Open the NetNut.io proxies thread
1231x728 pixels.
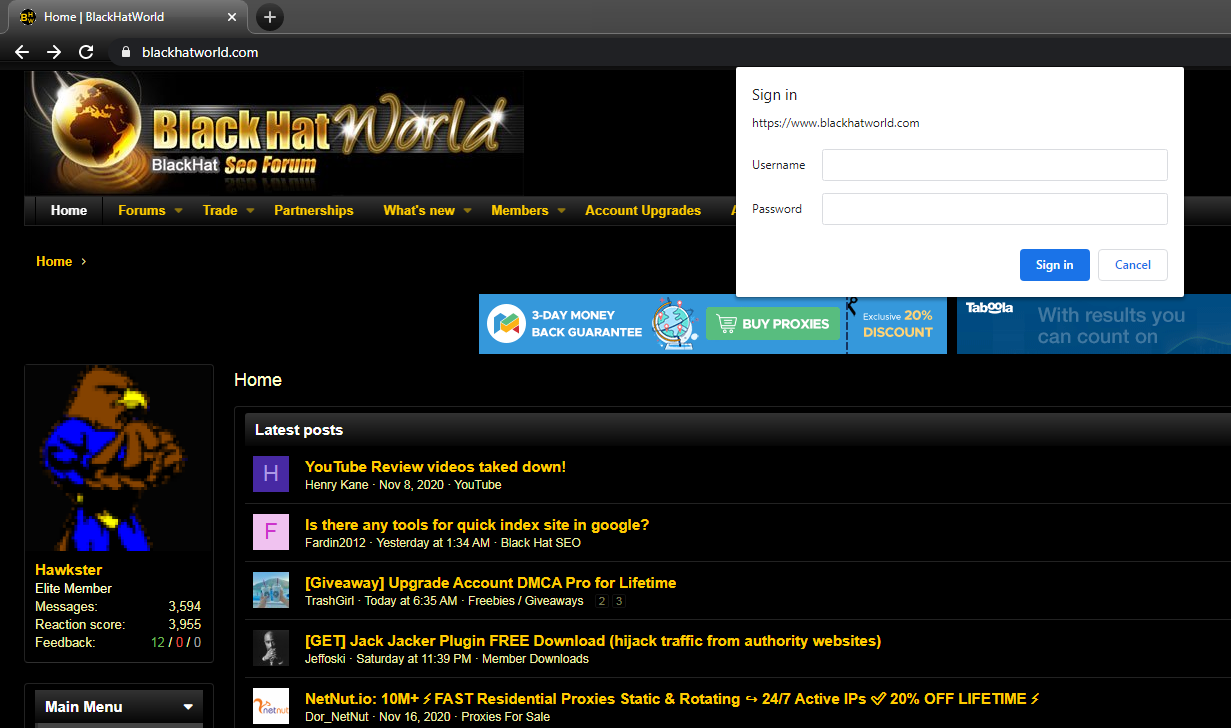(x=673, y=699)
